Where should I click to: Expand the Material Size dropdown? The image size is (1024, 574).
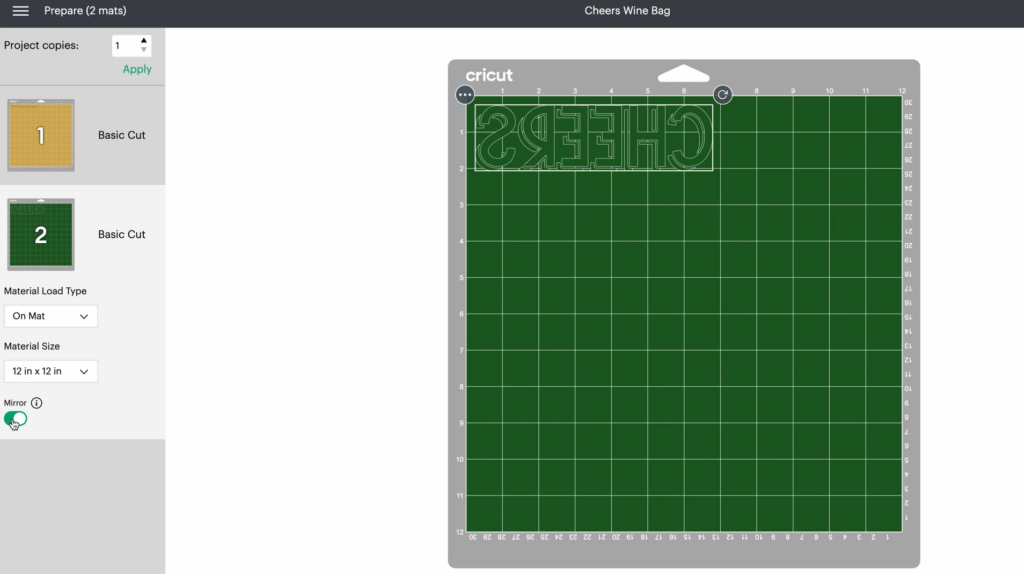pos(51,371)
